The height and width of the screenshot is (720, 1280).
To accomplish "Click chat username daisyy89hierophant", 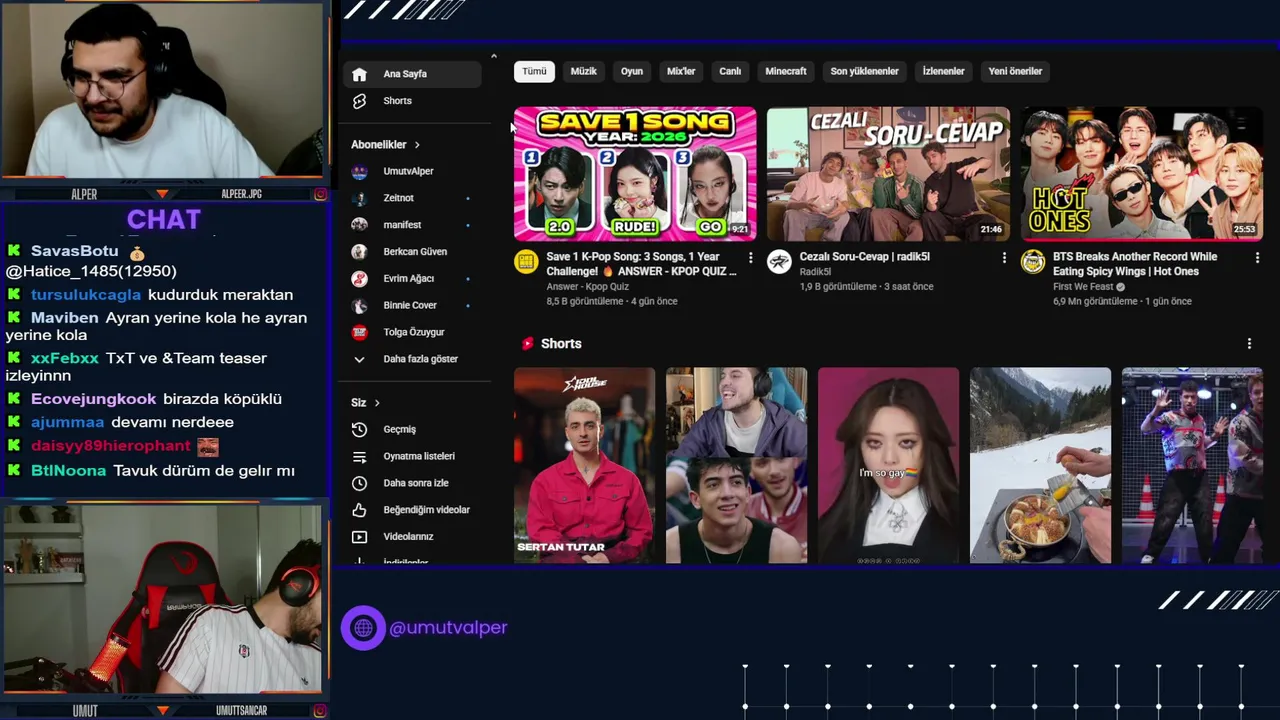I will coord(111,446).
